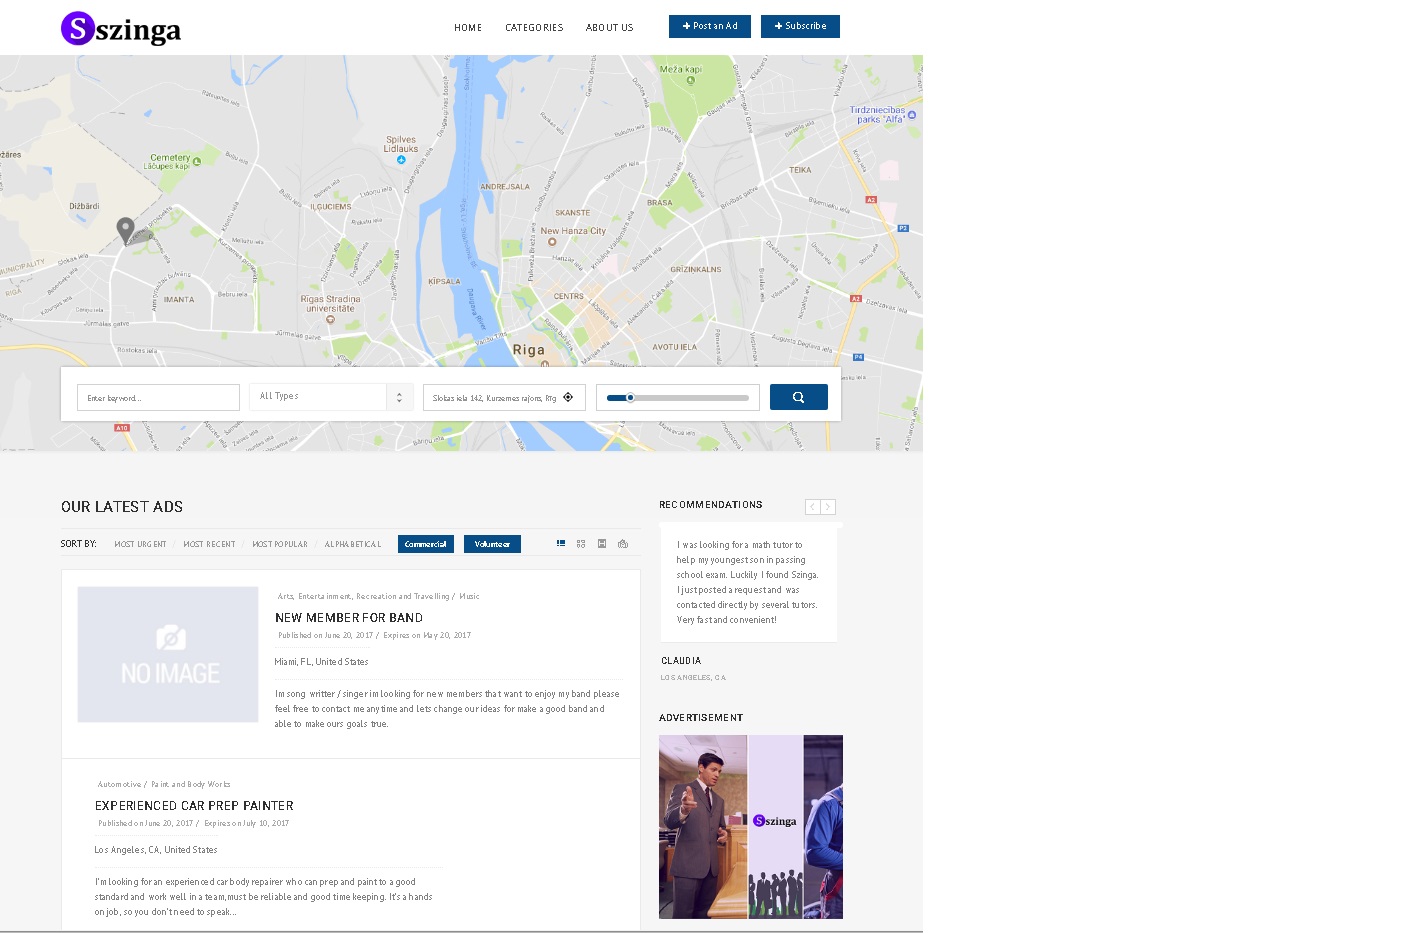
Task: Open the CATEGORIES menu
Action: pyautogui.click(x=534, y=28)
